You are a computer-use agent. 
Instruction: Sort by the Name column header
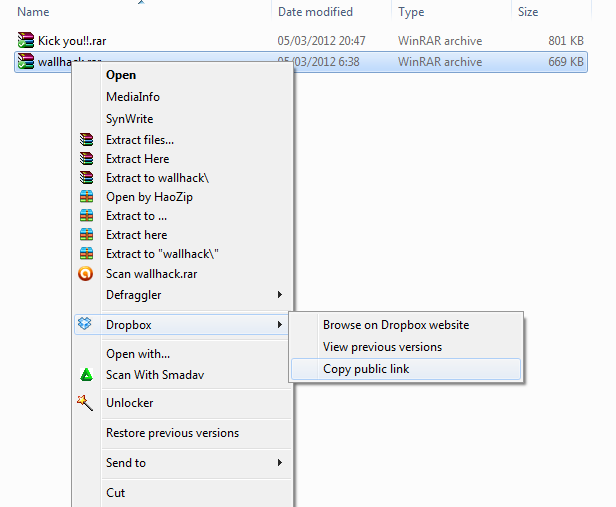pos(33,12)
